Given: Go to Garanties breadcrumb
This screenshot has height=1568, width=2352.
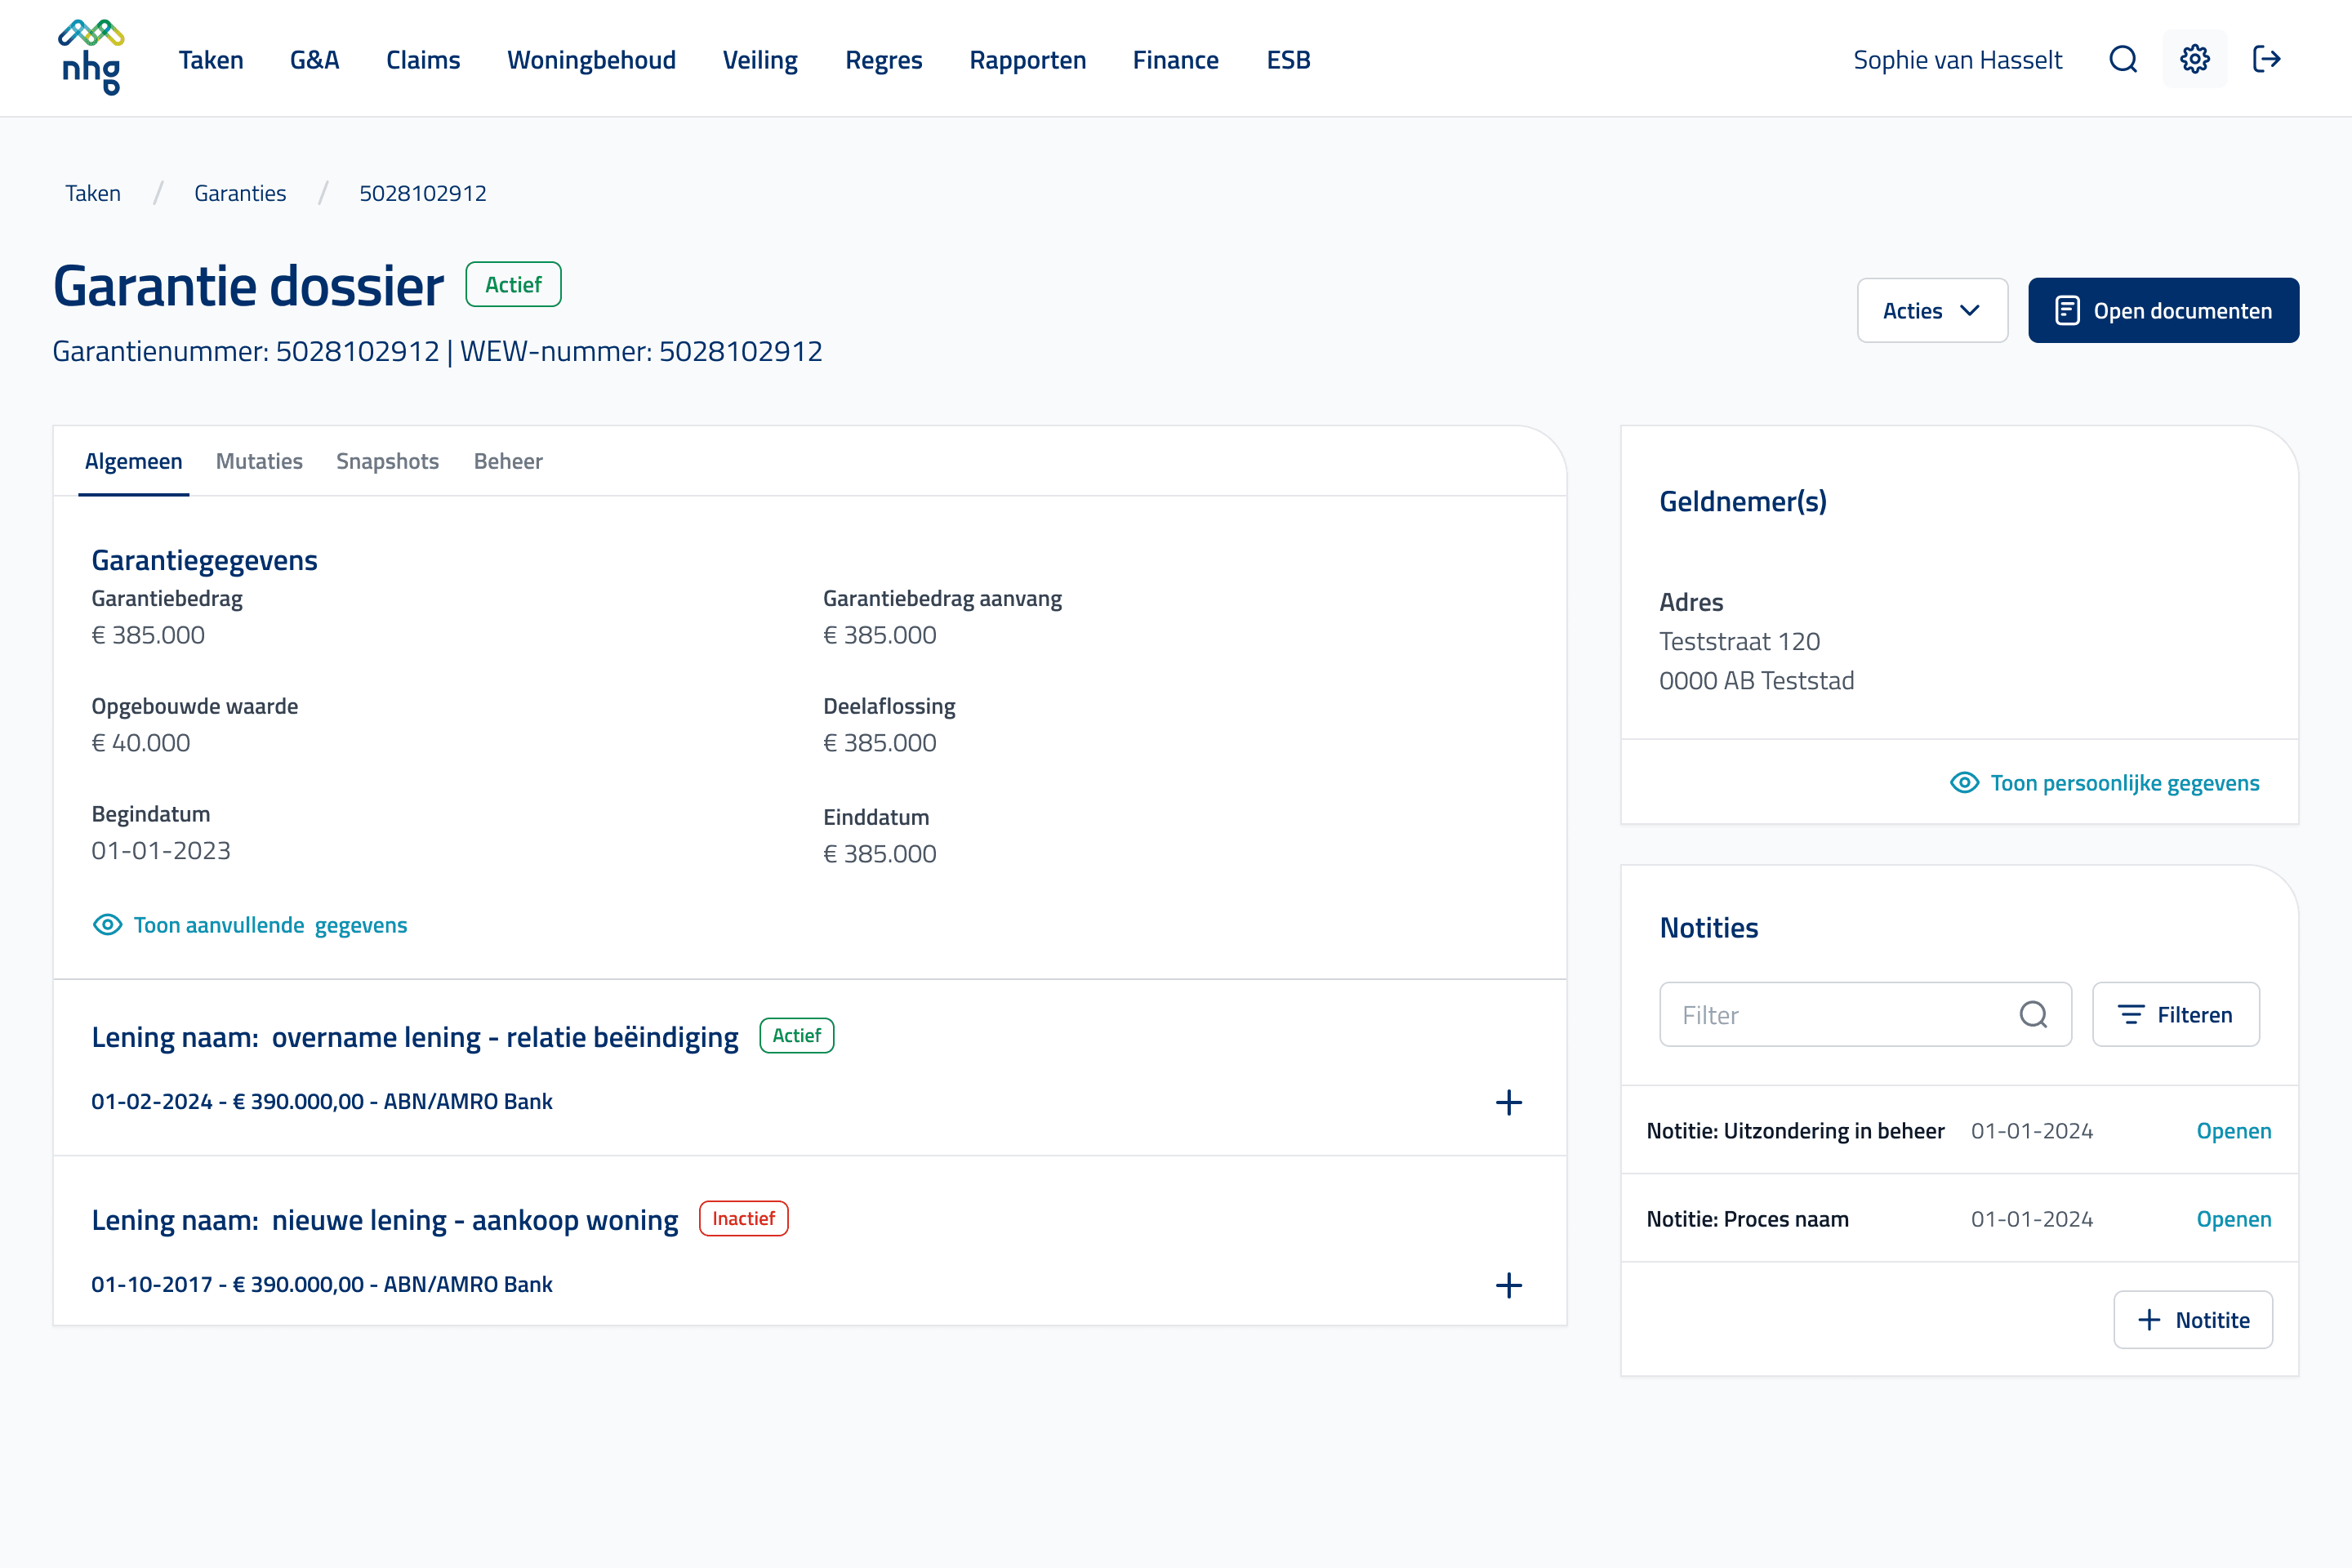Looking at the screenshot, I should click(240, 193).
